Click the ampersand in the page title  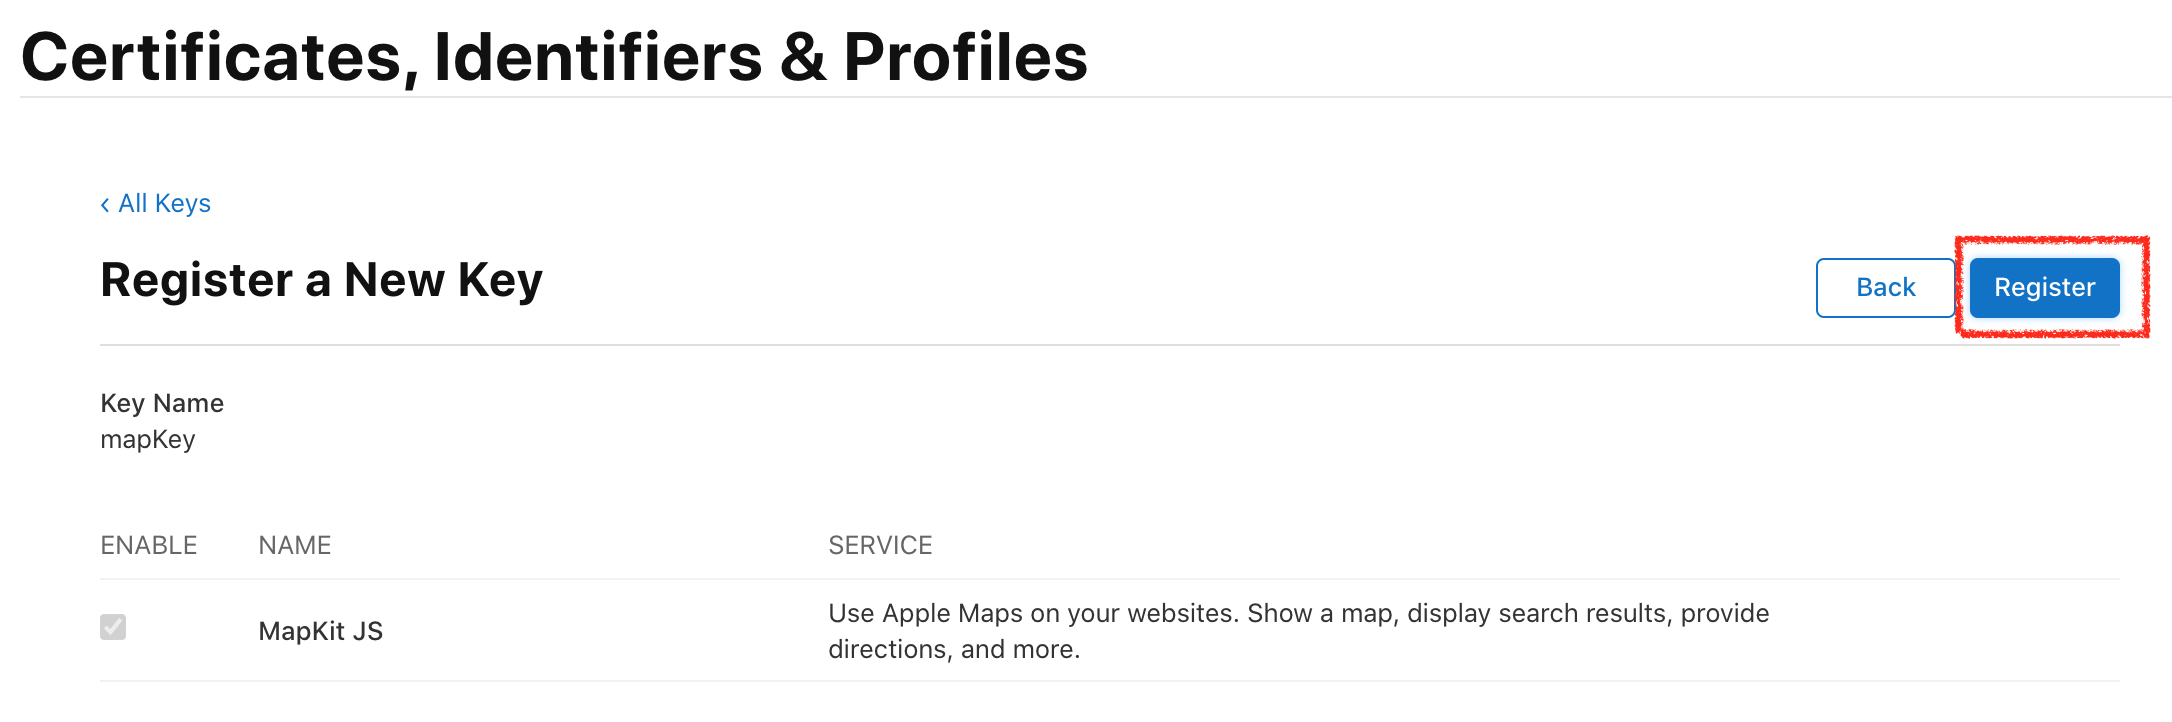click(x=803, y=58)
